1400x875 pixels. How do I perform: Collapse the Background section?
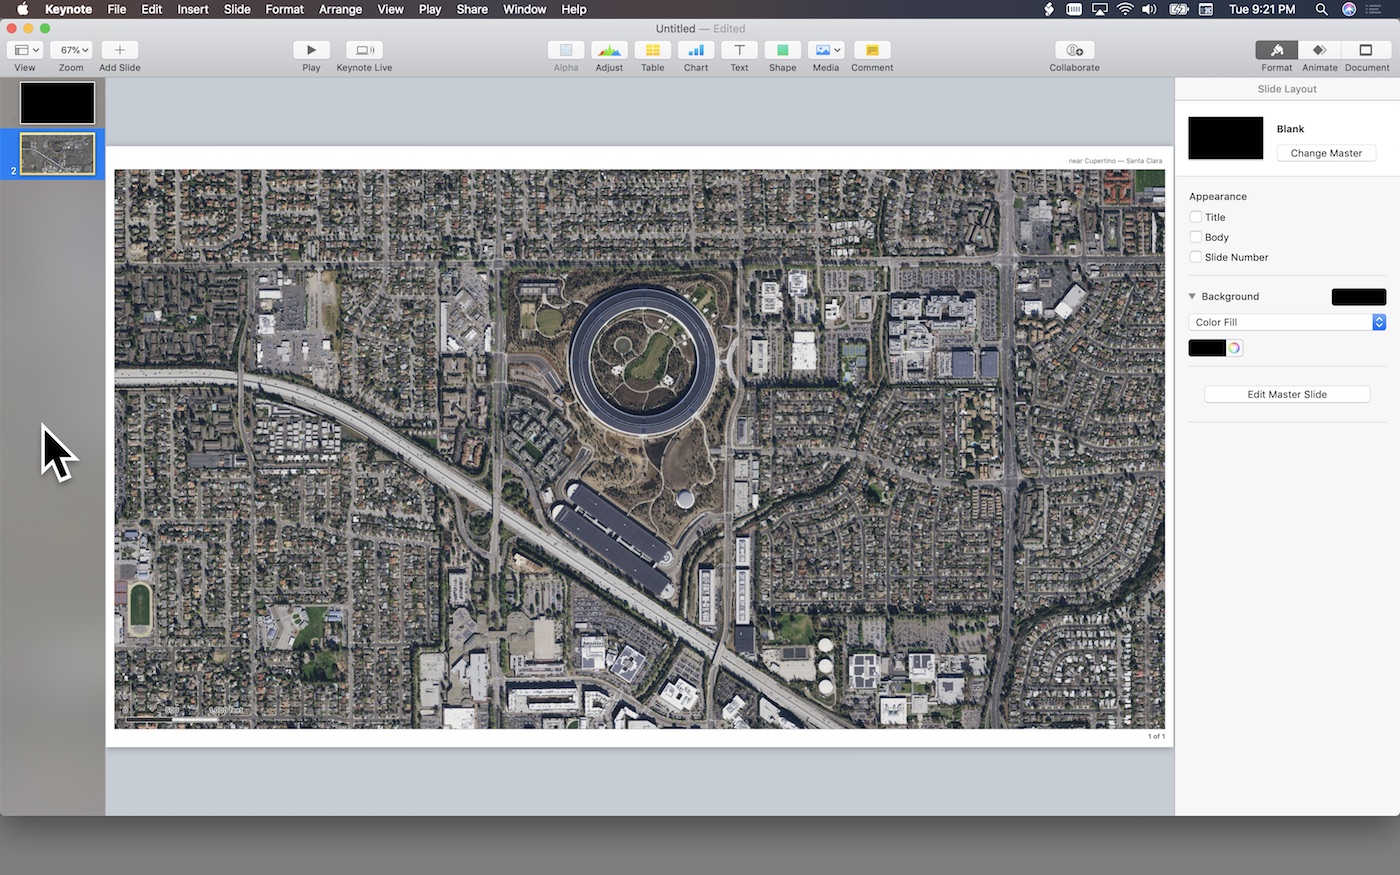pos(1192,297)
